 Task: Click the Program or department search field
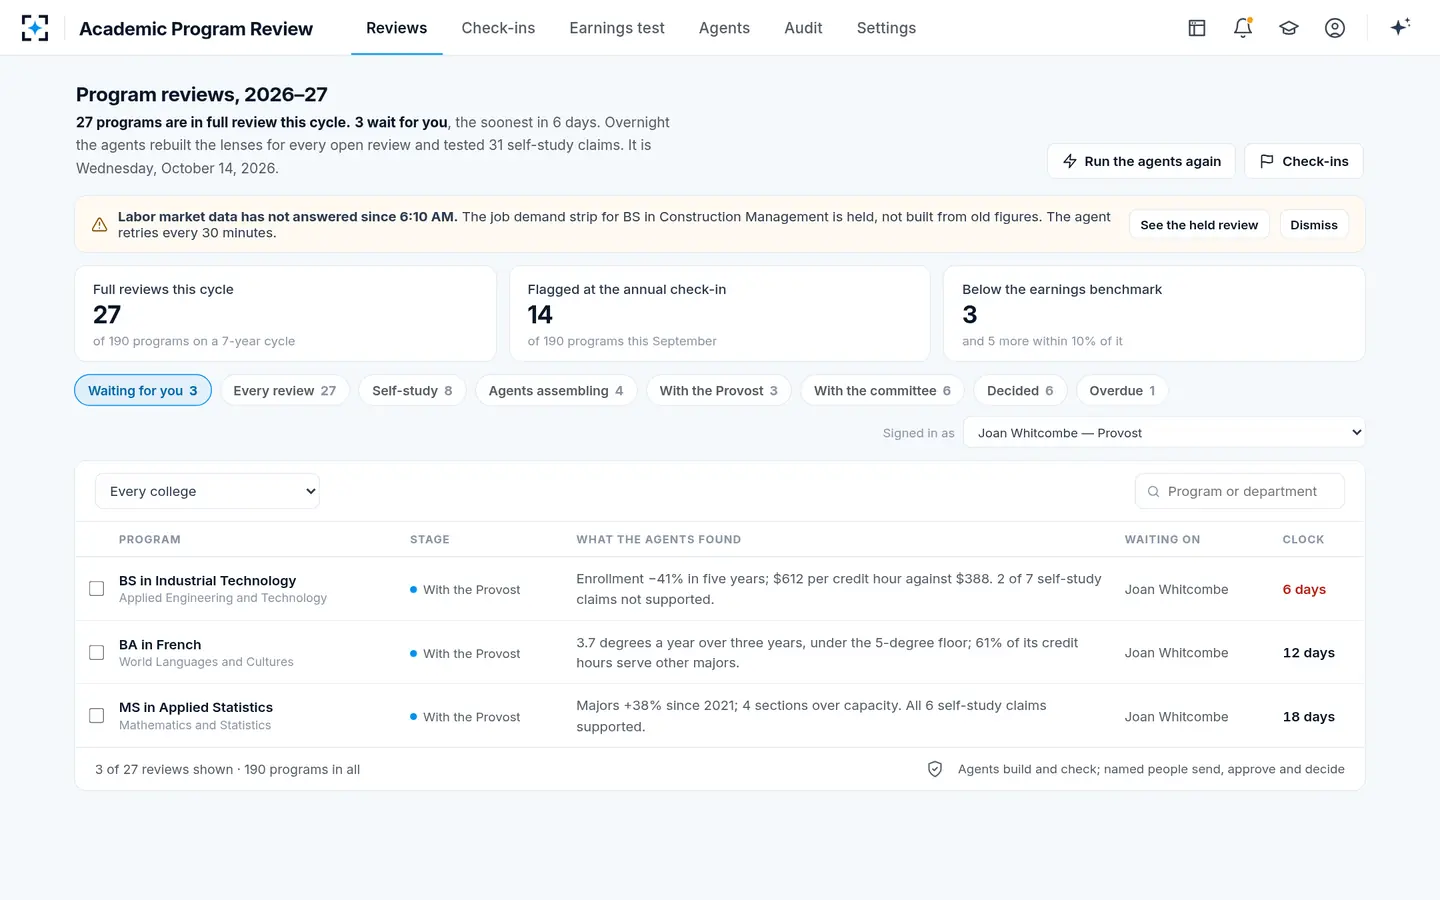pos(1240,491)
